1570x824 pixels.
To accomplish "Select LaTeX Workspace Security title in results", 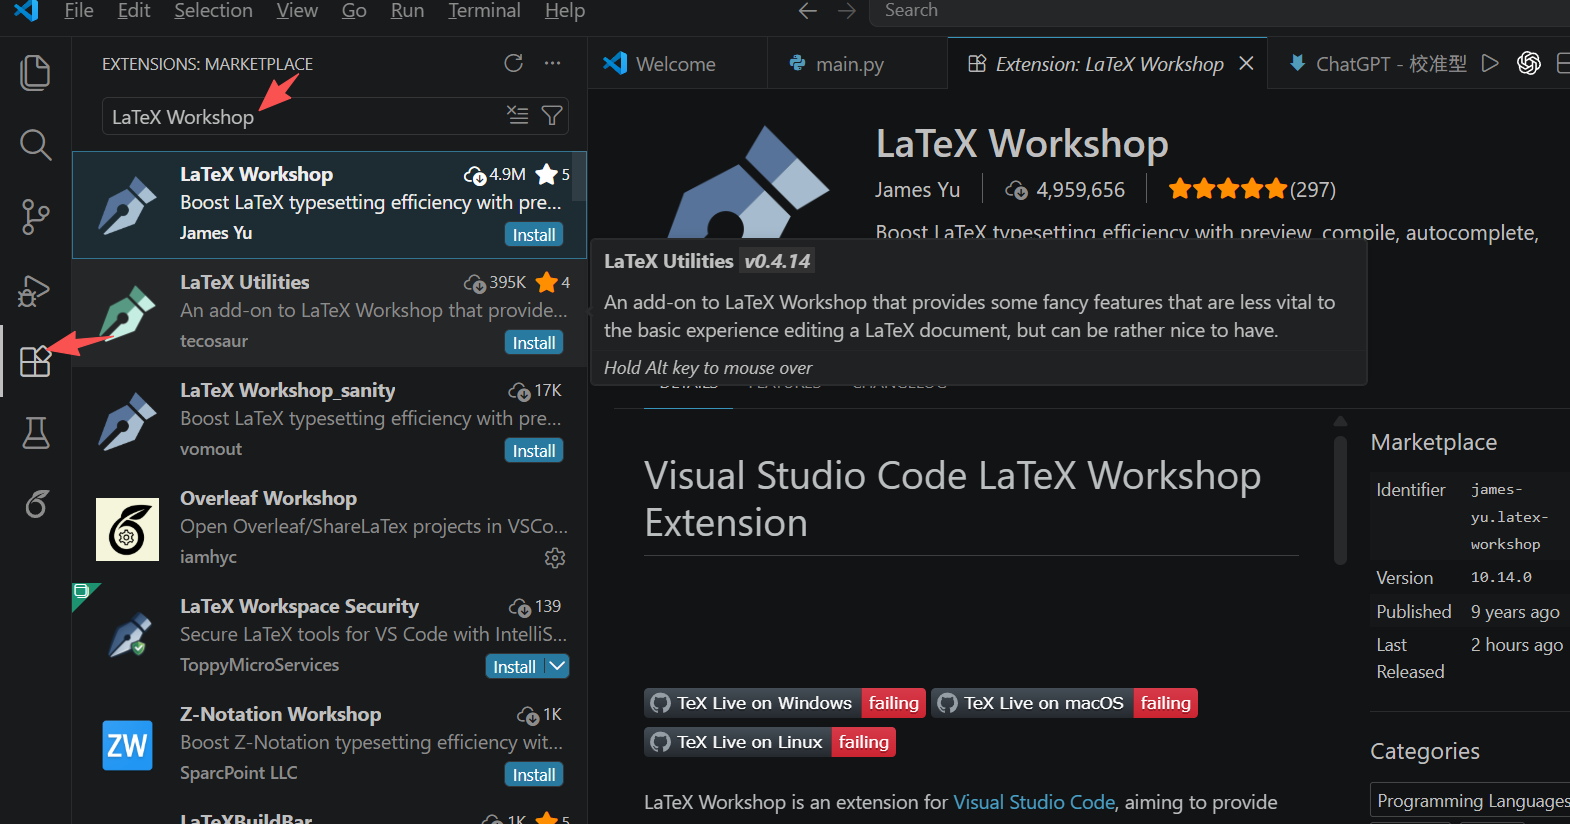I will (299, 606).
